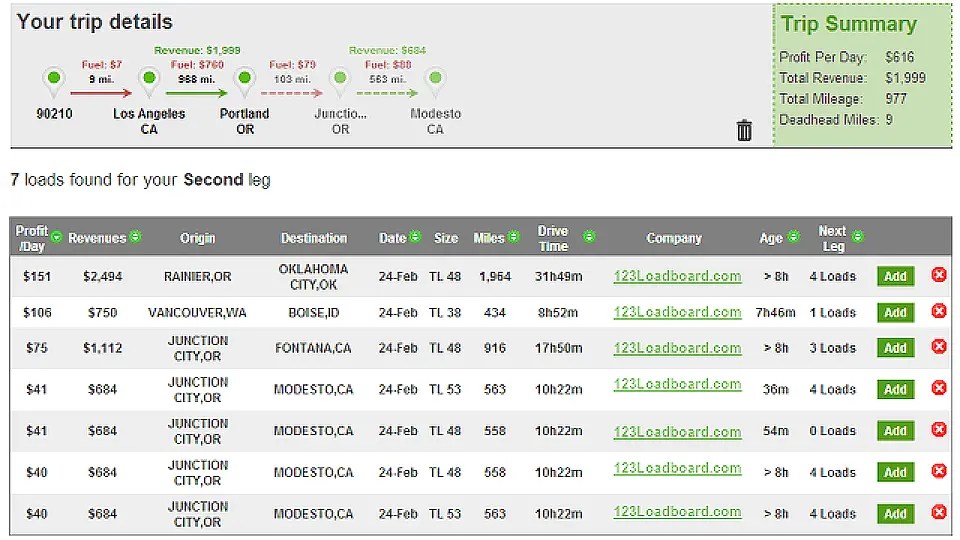The image size is (960, 540).
Task: Remove the Rainier,OR load row
Action: coord(939,275)
